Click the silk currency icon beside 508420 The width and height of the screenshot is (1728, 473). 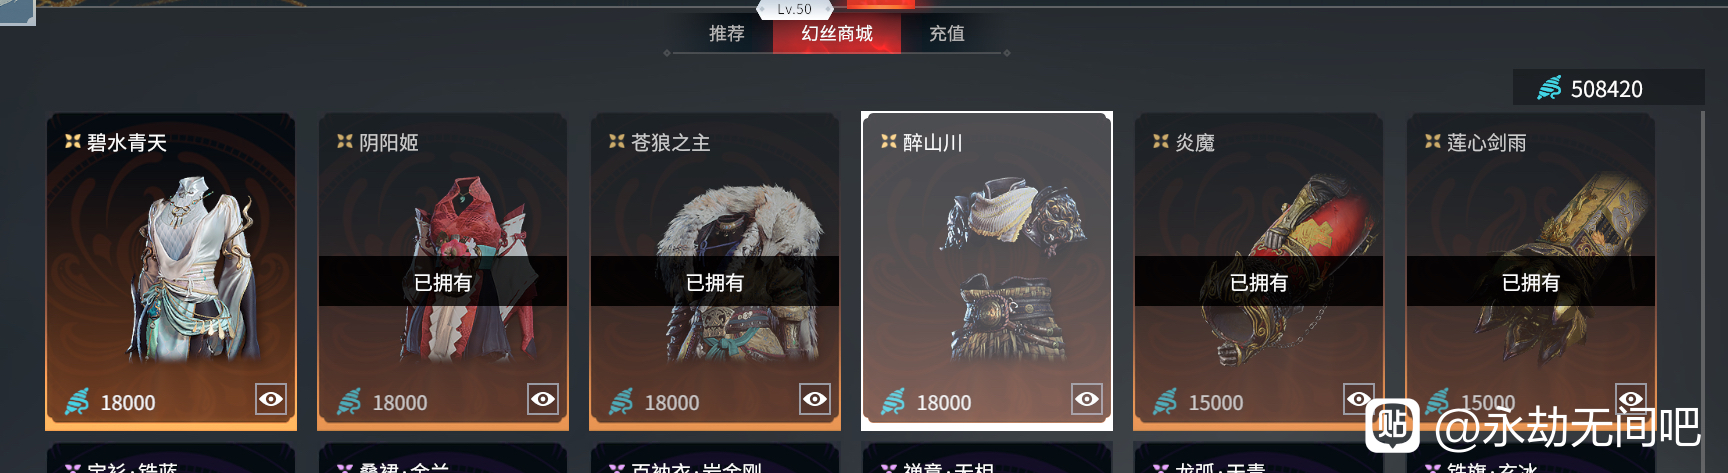(x=1549, y=88)
